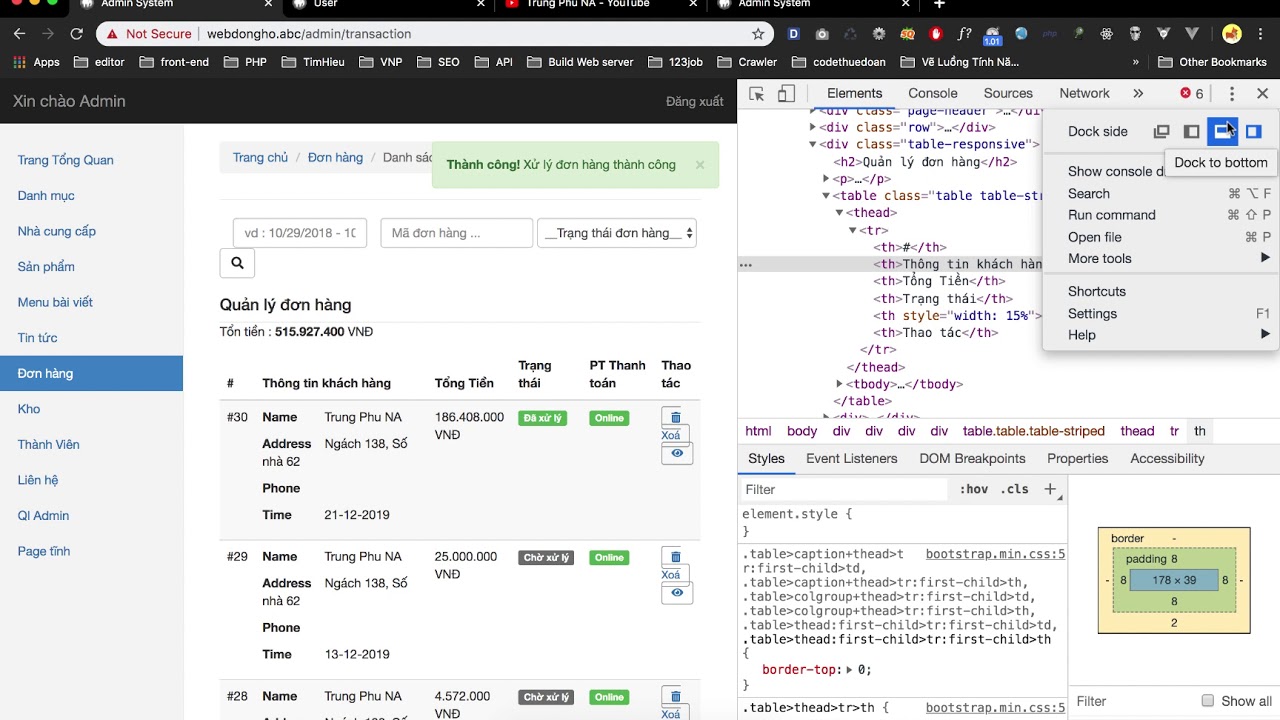Click the SQ extension icon
Image resolution: width=1280 pixels, height=720 pixels.
tap(907, 34)
